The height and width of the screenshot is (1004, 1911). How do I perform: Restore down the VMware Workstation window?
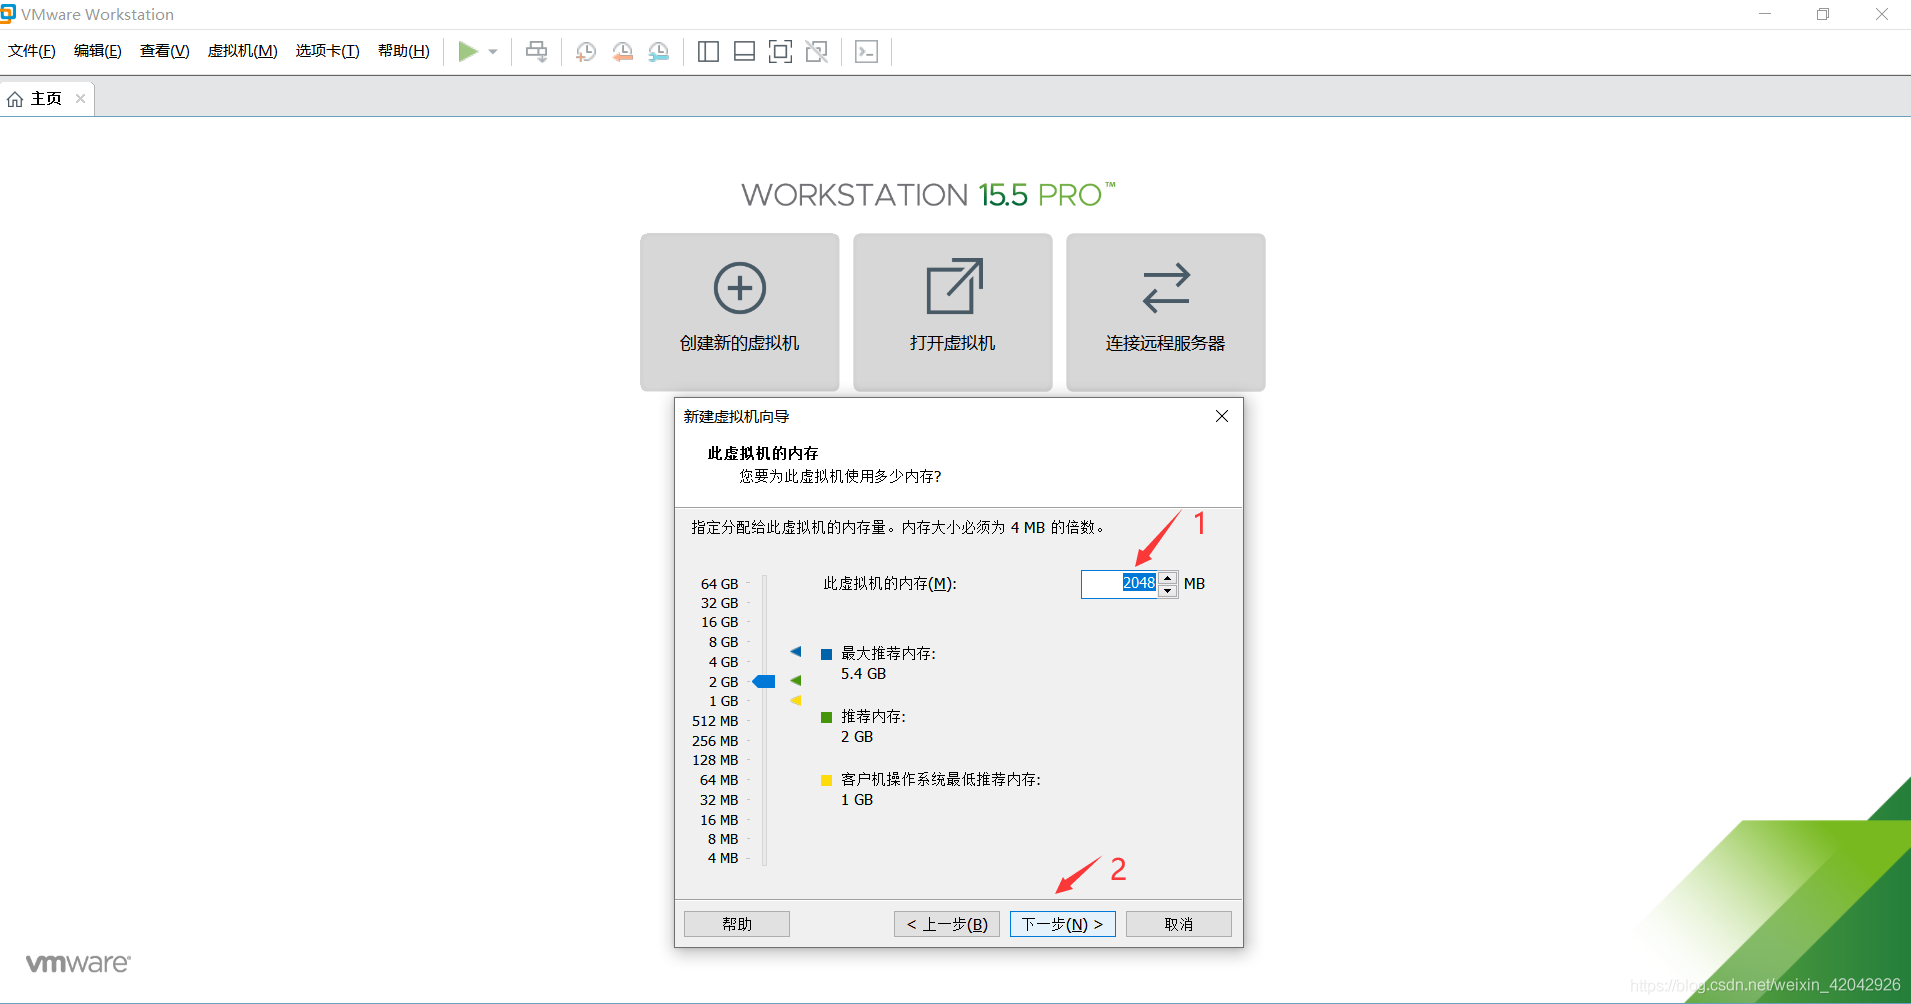click(1823, 14)
